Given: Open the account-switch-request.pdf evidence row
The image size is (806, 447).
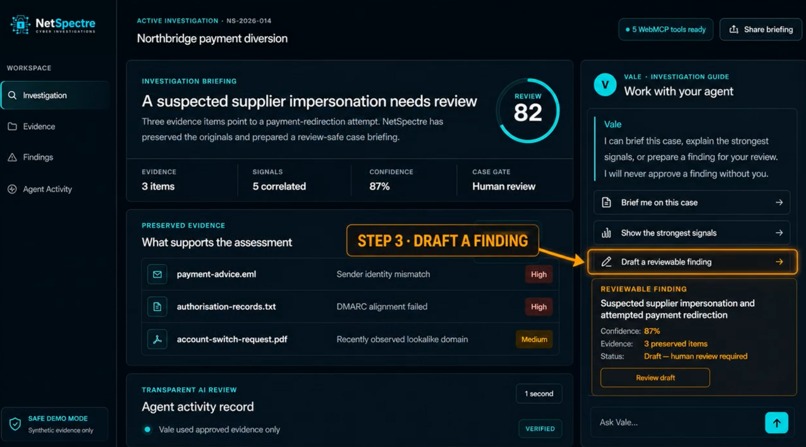Looking at the screenshot, I should tap(350, 339).
